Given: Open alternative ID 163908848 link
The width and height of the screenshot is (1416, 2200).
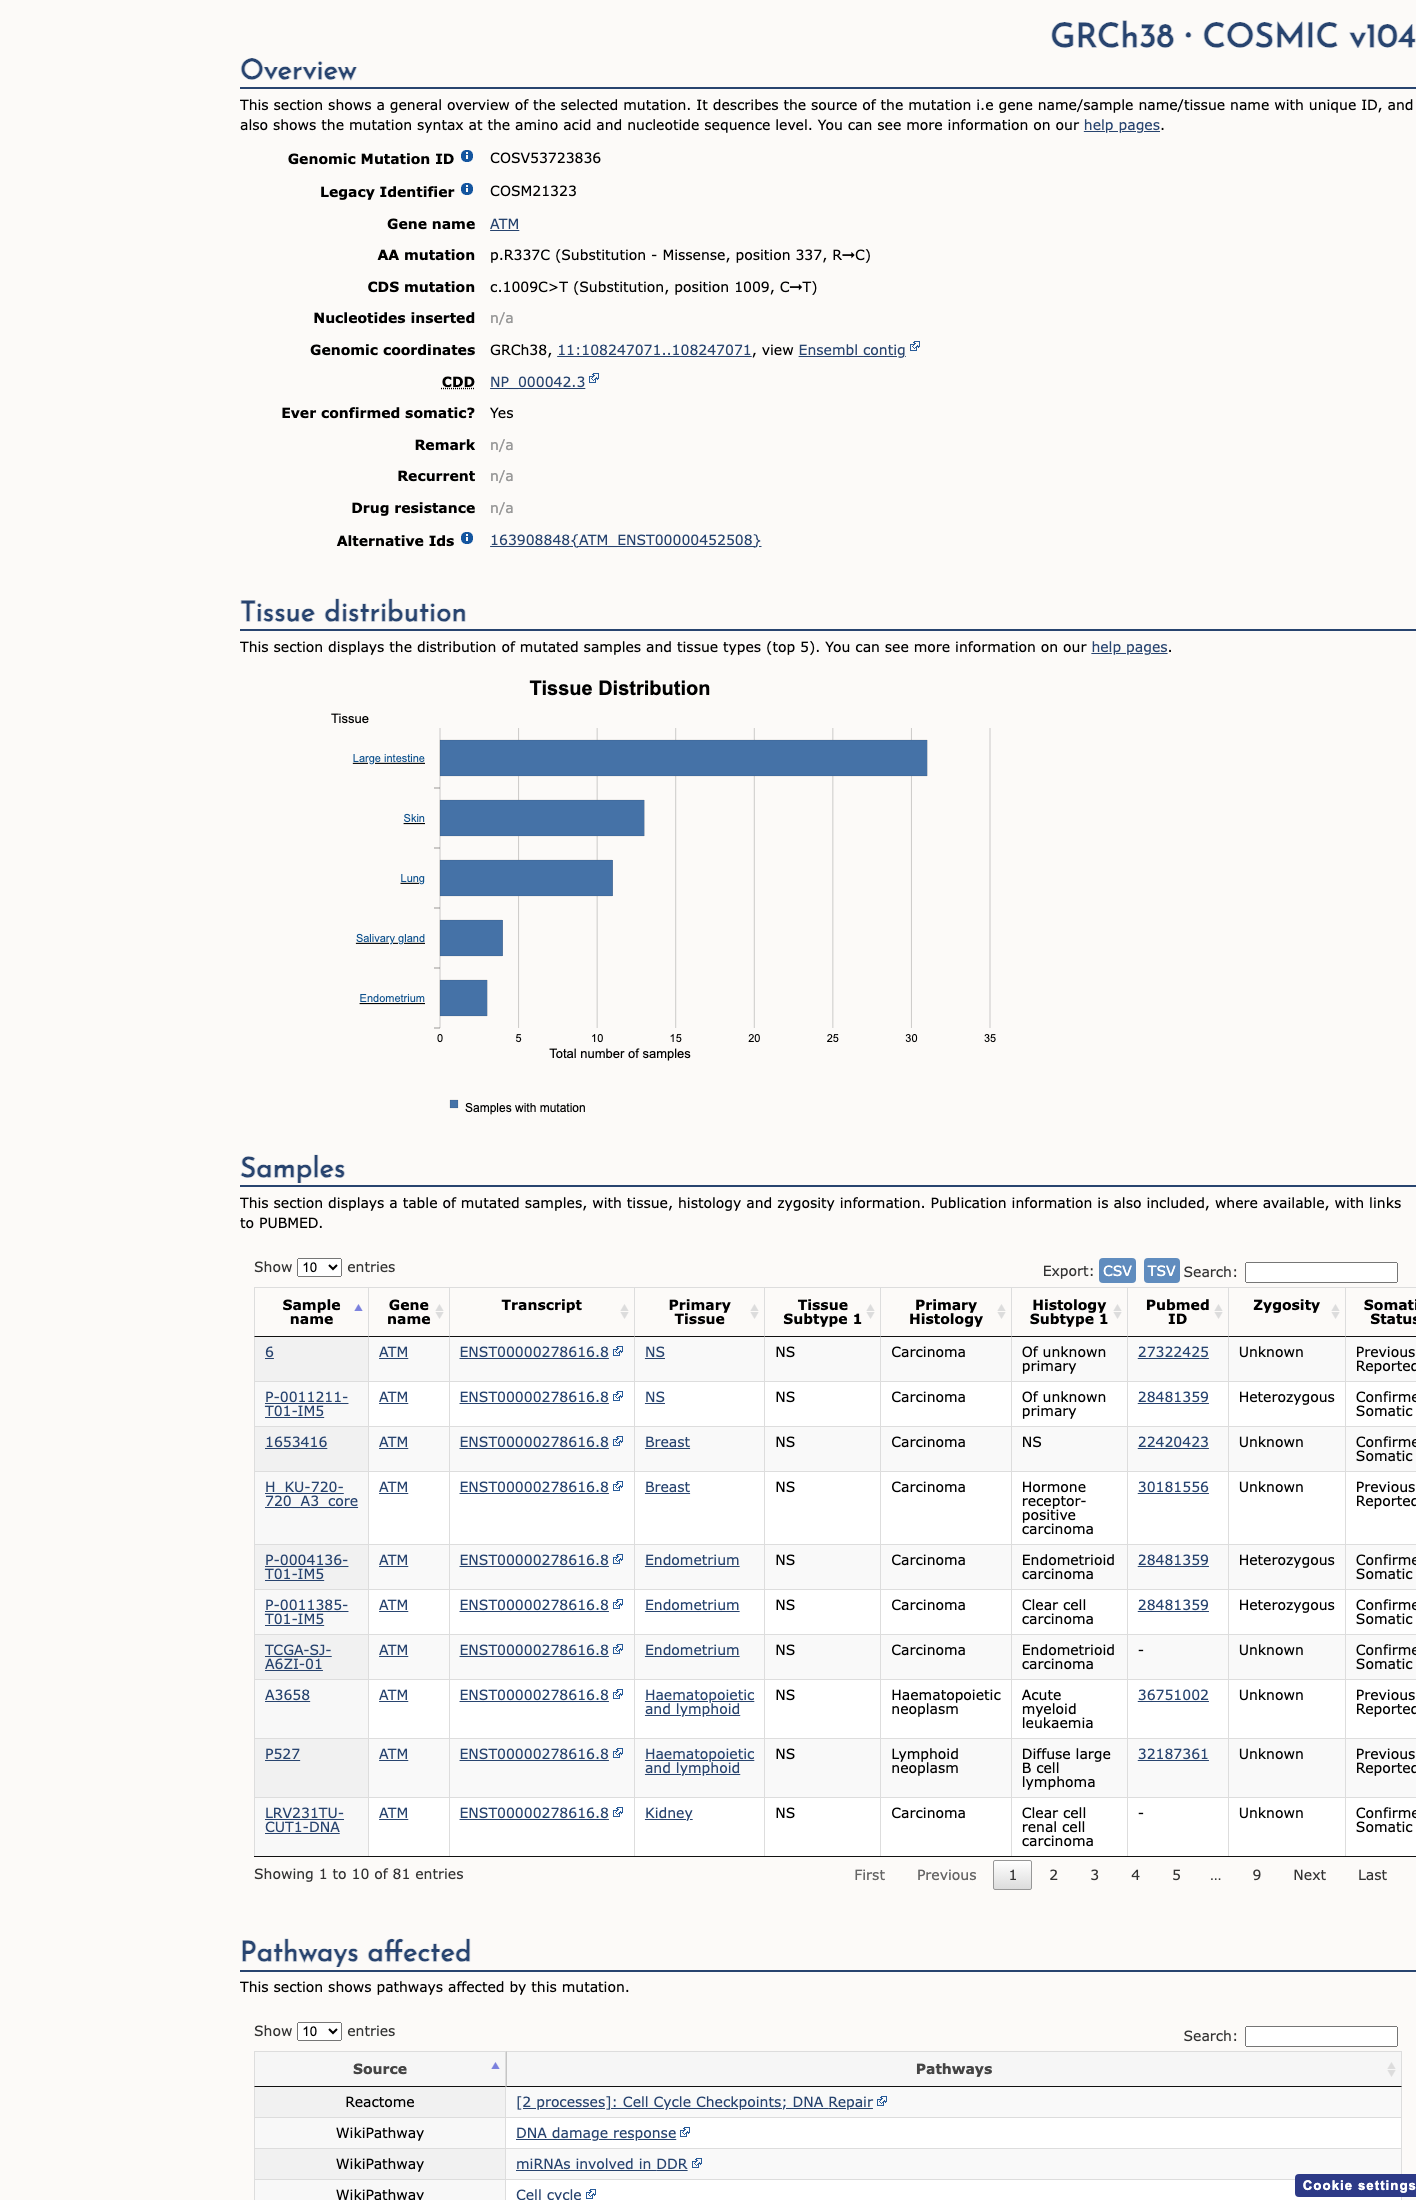Looking at the screenshot, I should pyautogui.click(x=625, y=540).
